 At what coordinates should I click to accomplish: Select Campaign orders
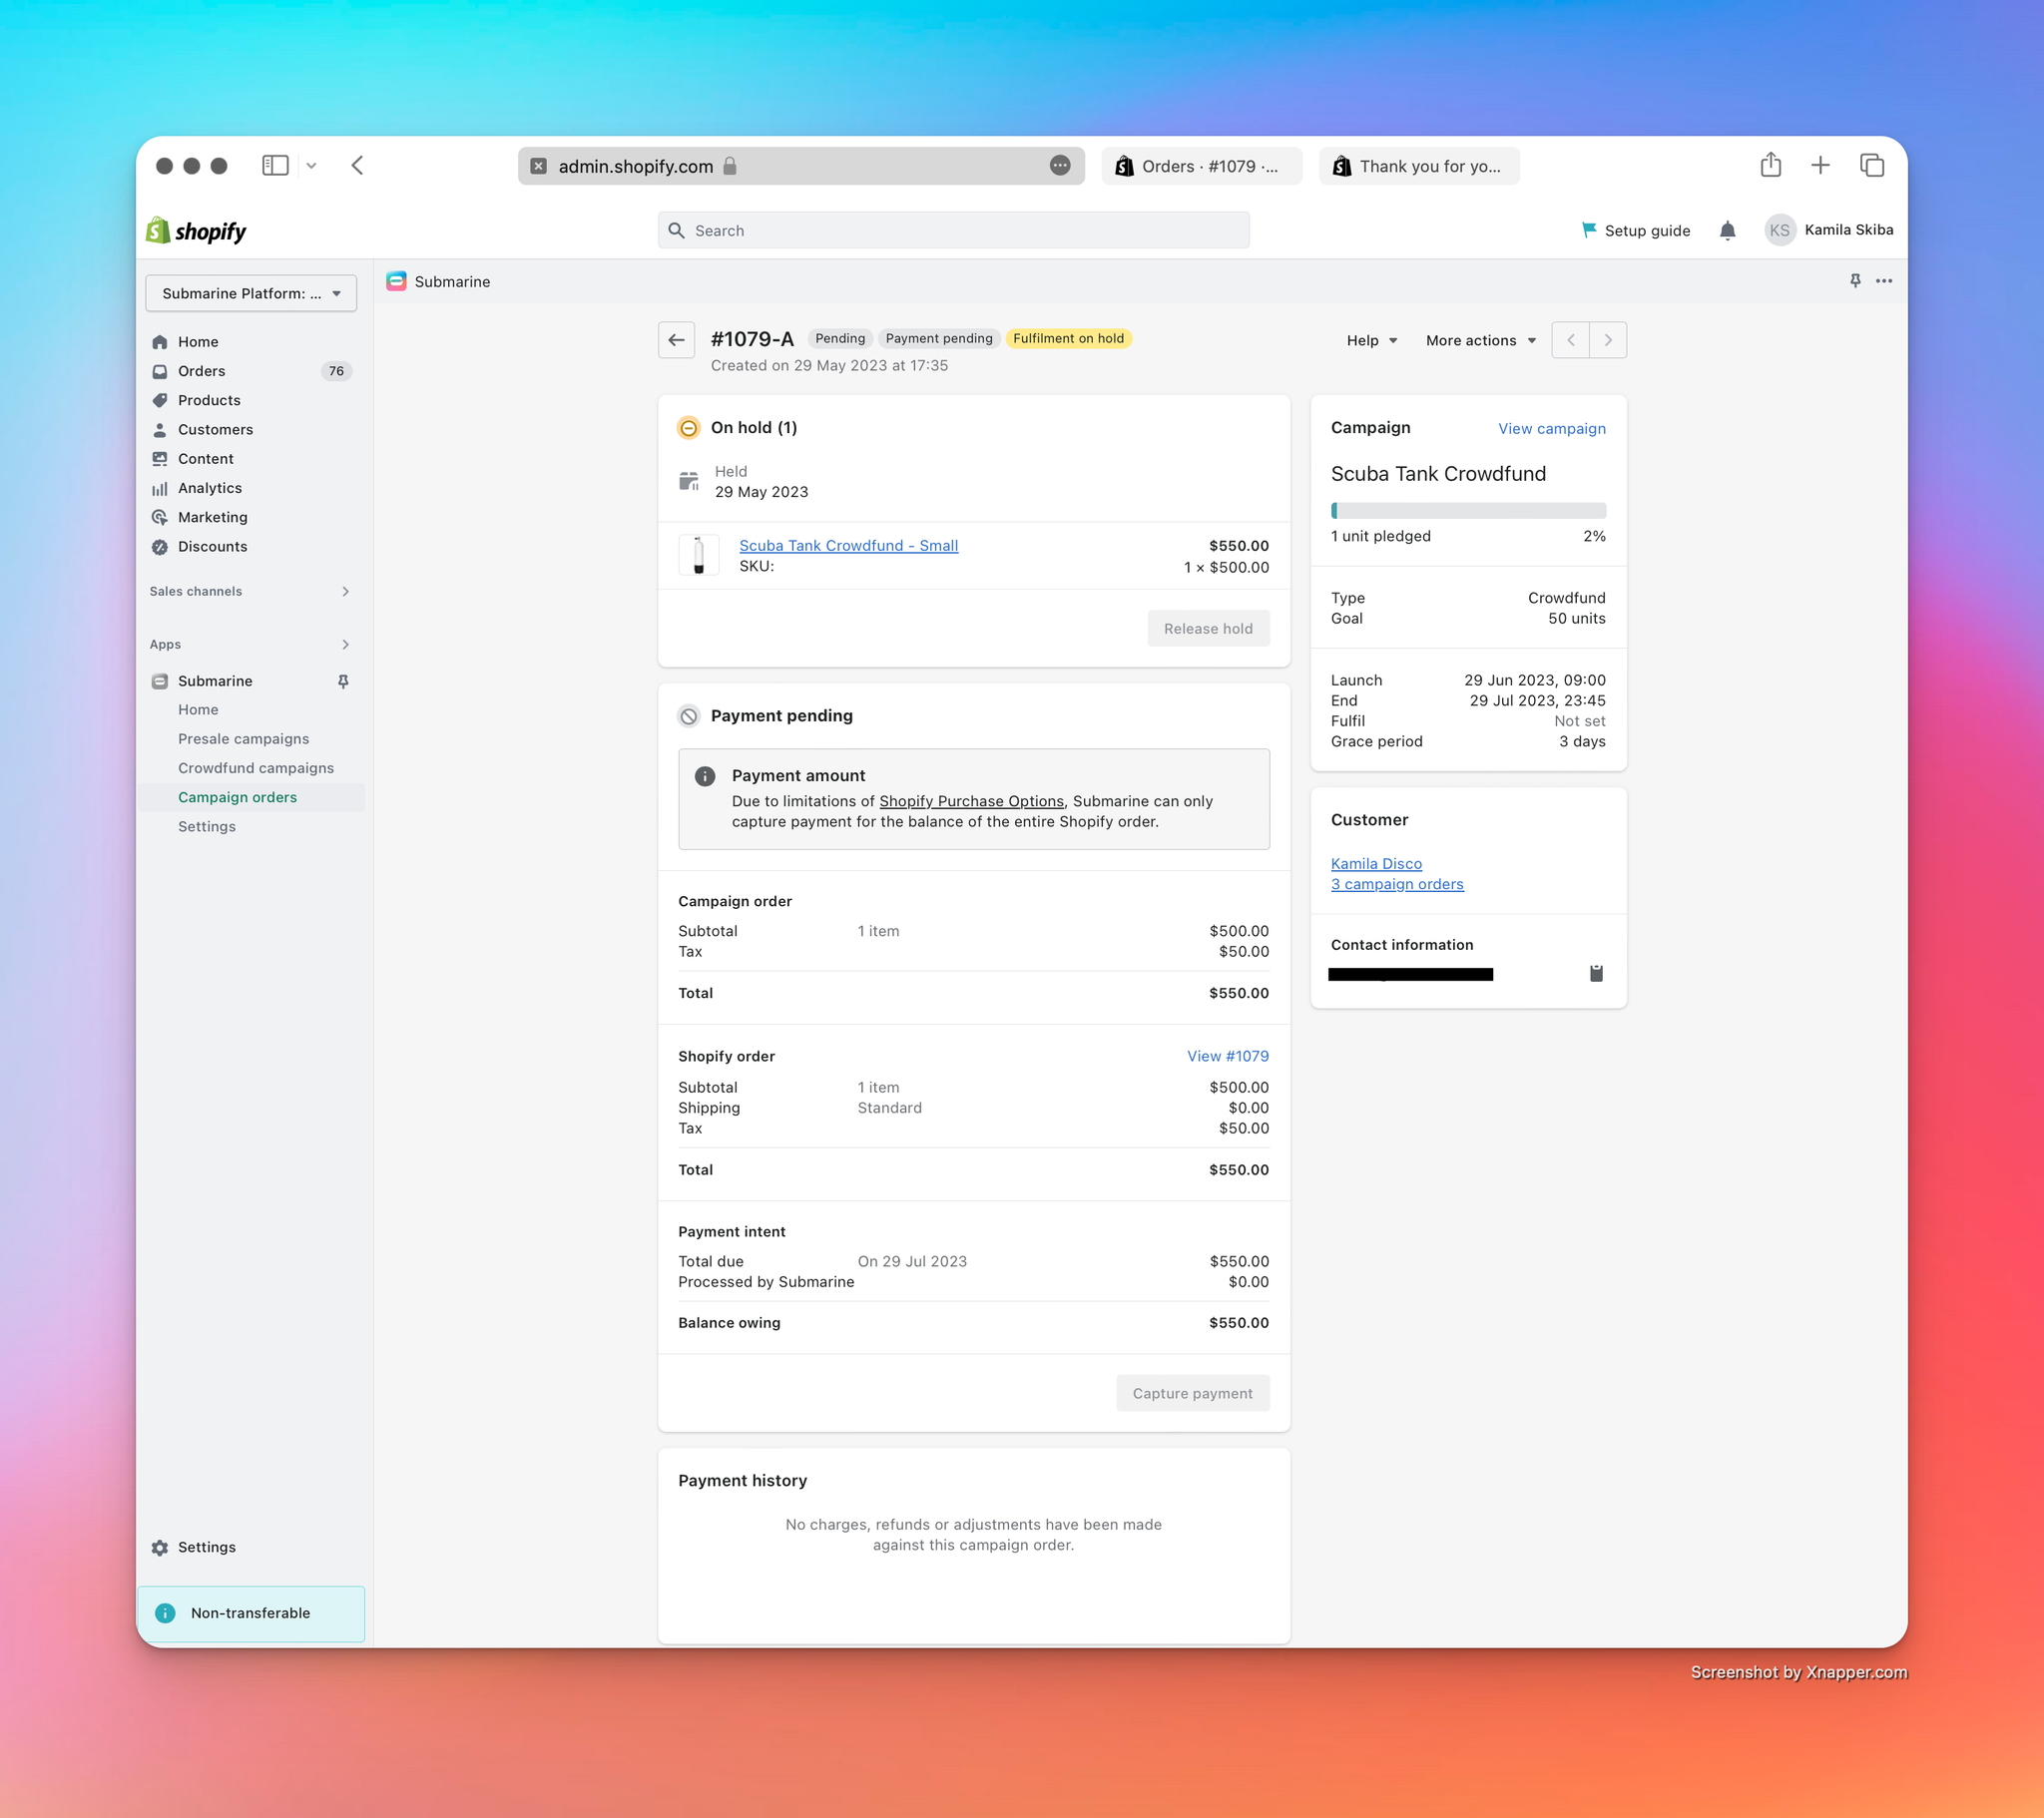237,798
